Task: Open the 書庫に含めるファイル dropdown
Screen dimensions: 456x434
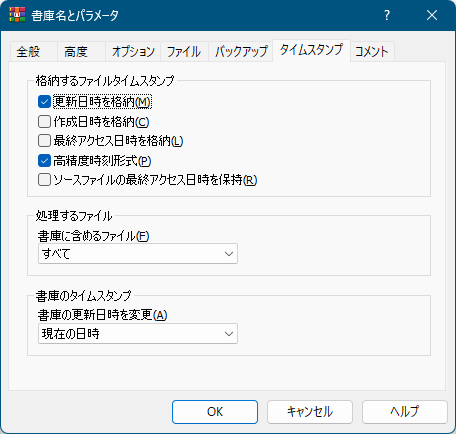Action: coord(138,254)
